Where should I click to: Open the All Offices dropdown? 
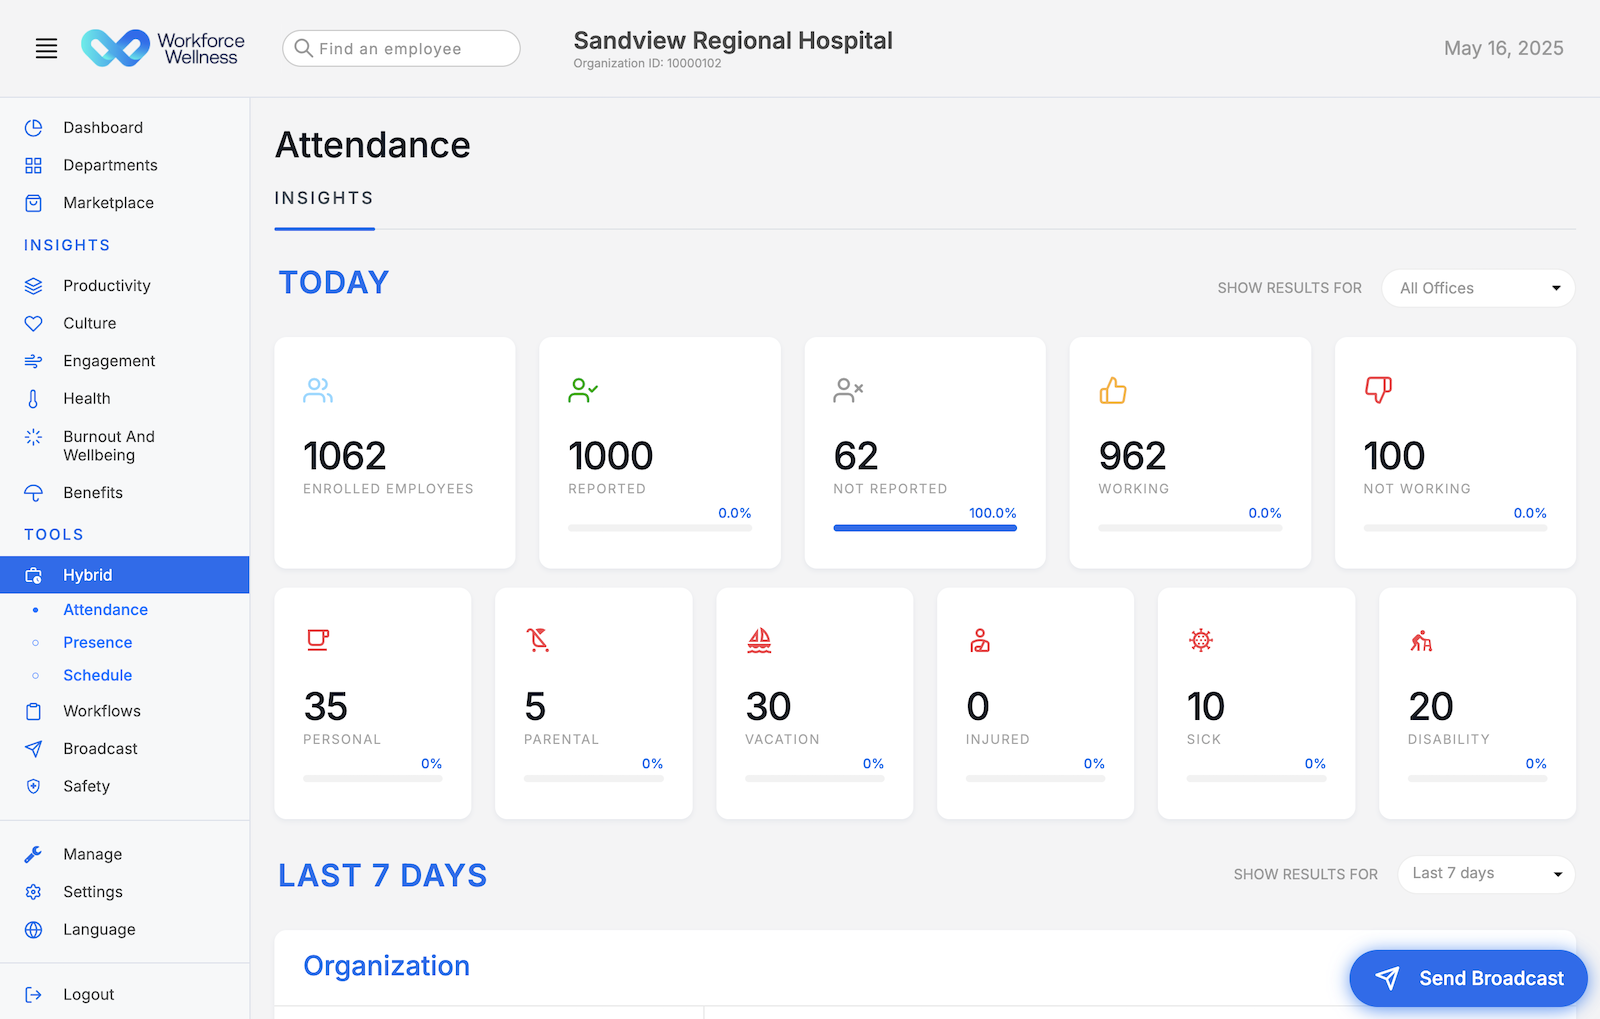(x=1478, y=288)
